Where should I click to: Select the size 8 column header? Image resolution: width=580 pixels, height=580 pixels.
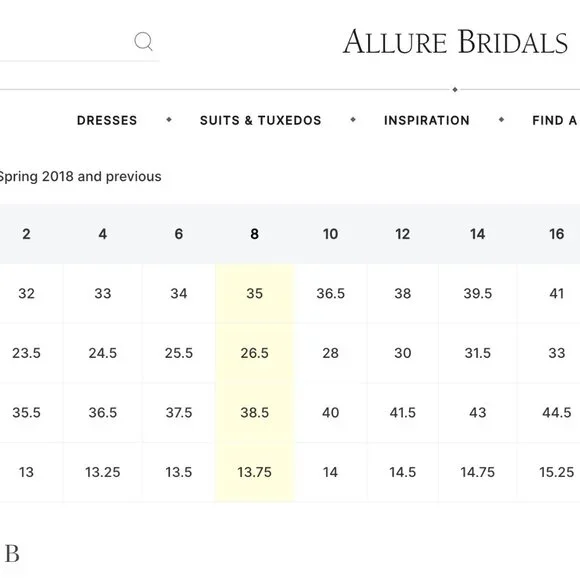point(254,234)
